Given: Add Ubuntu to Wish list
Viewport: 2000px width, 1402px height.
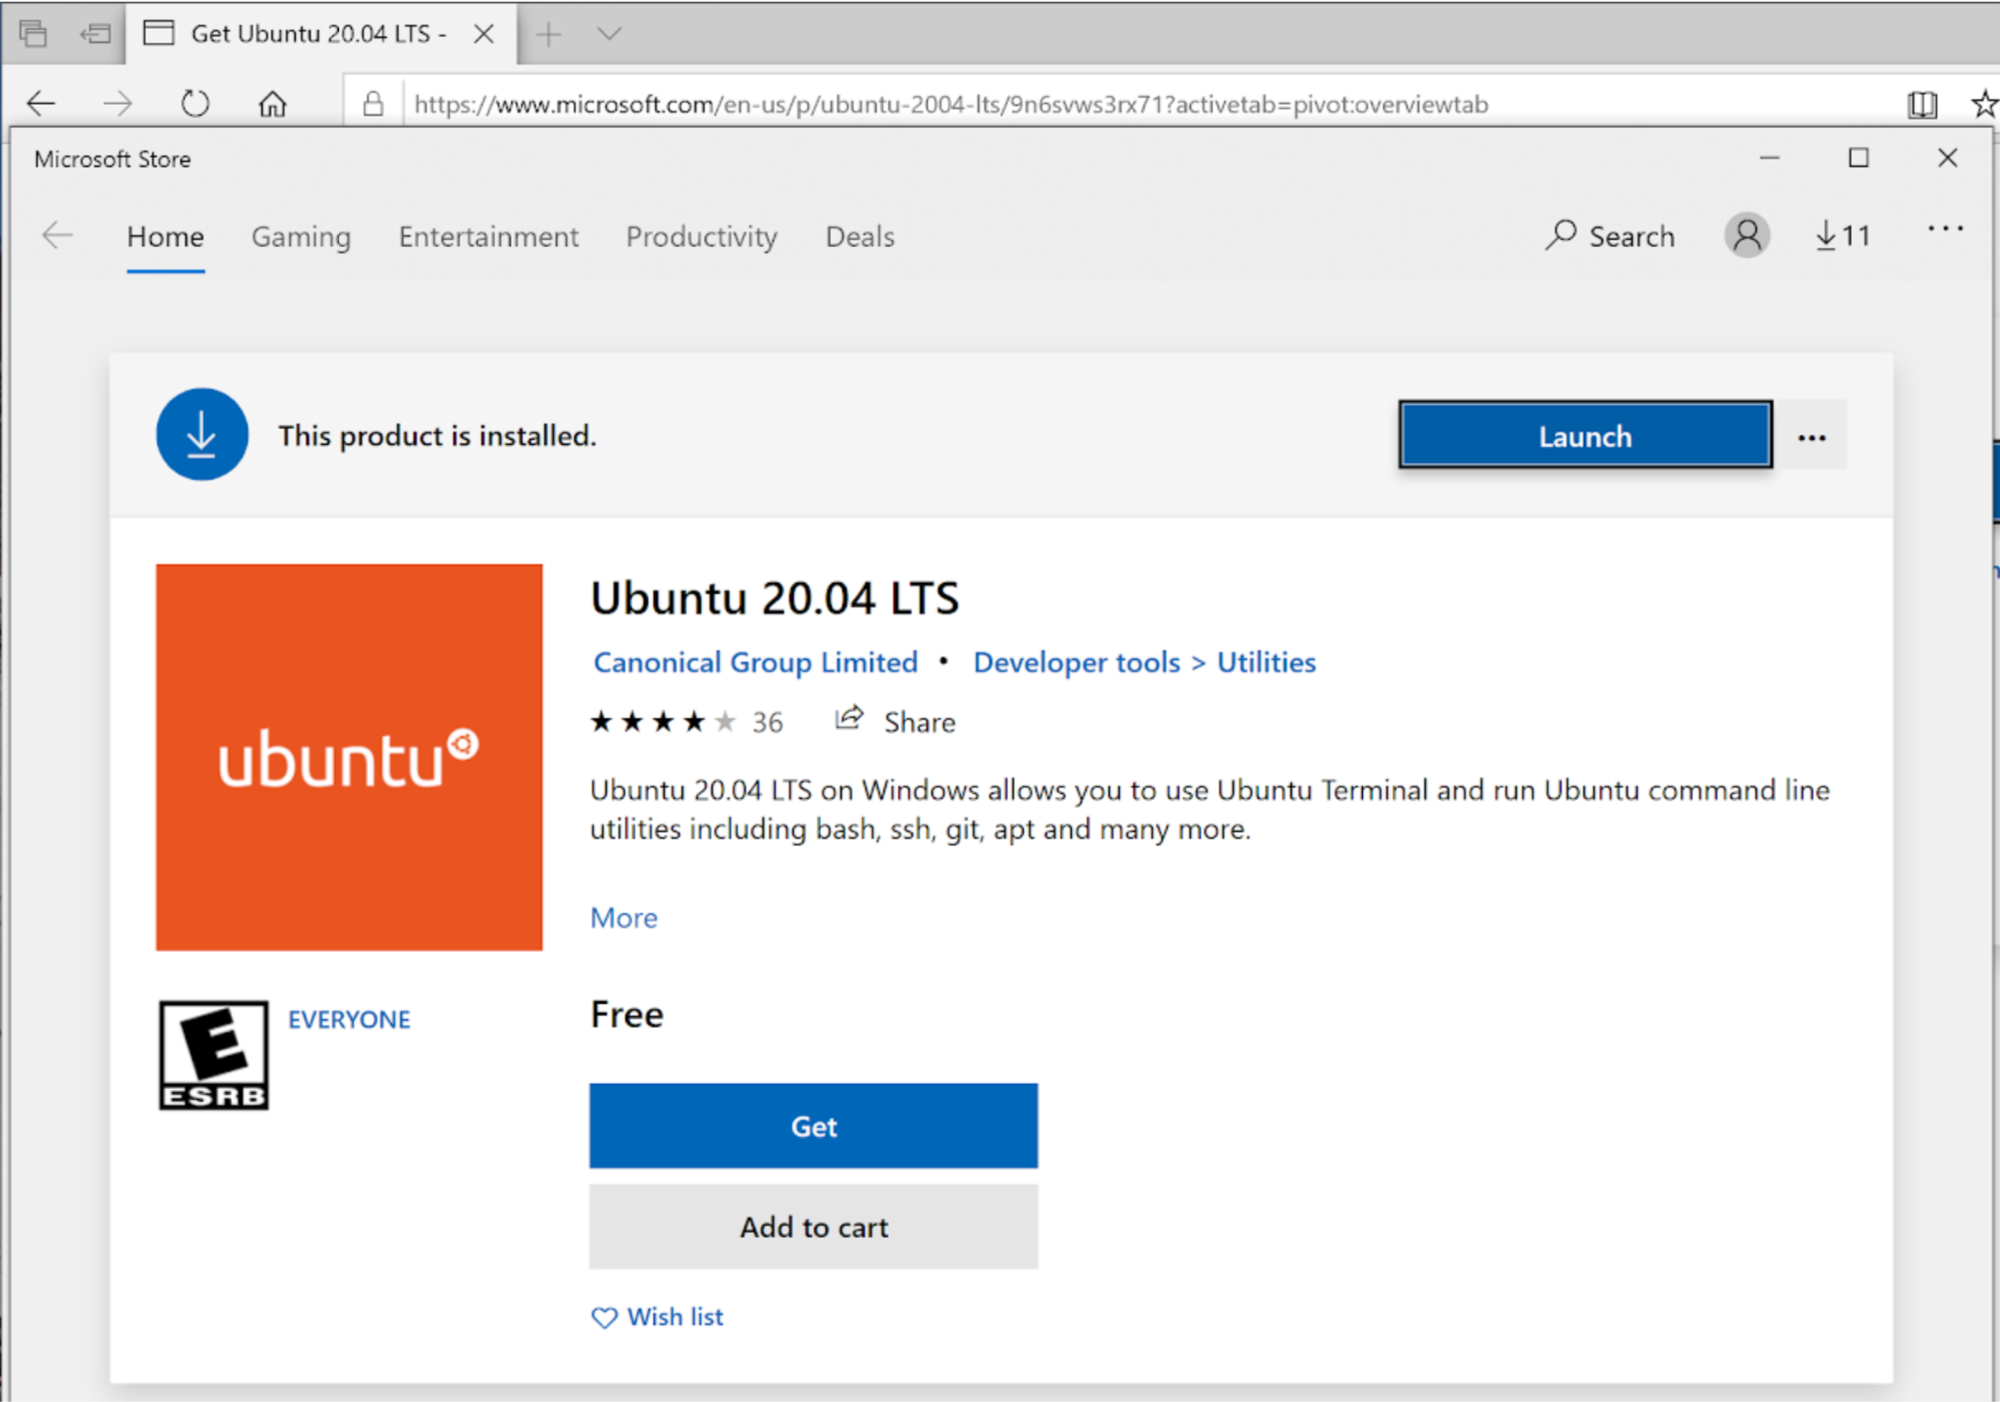Looking at the screenshot, I should (657, 1317).
